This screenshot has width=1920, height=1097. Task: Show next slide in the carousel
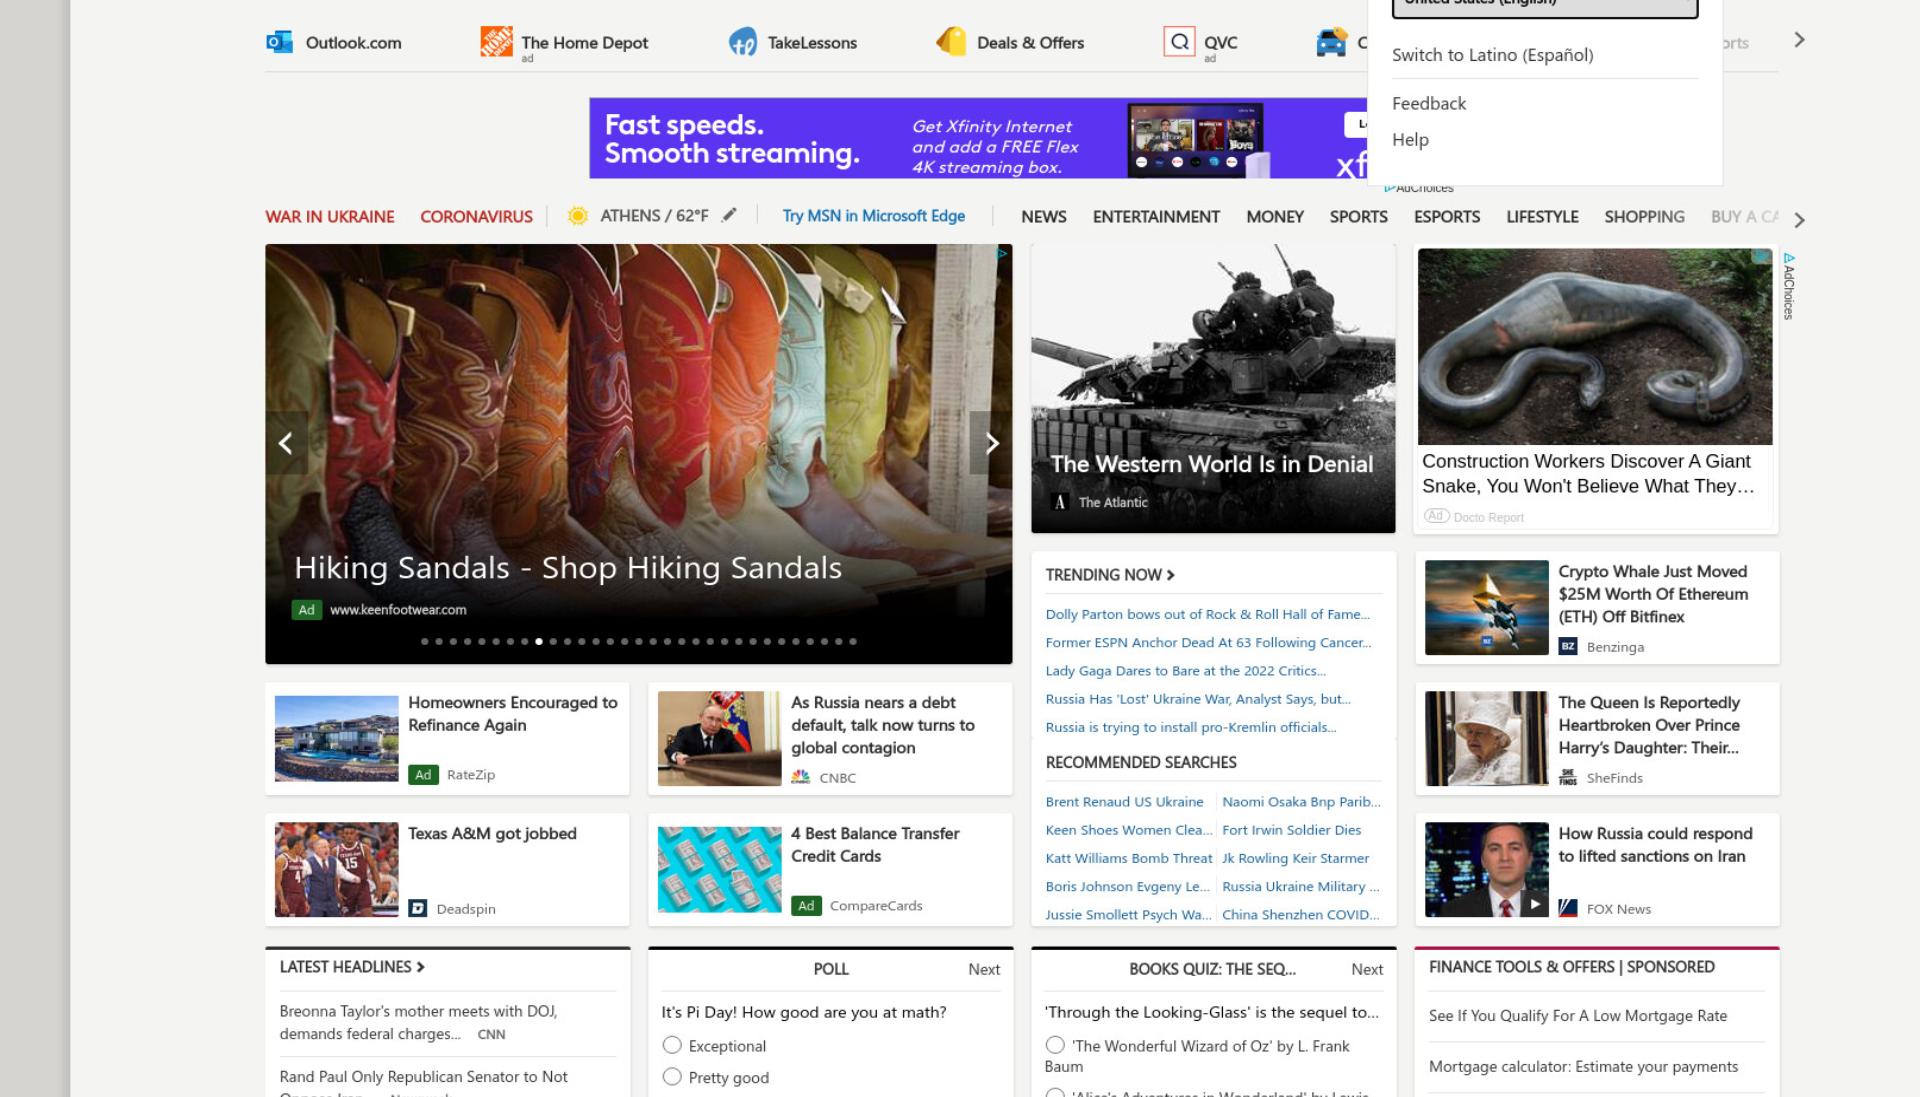click(x=991, y=443)
